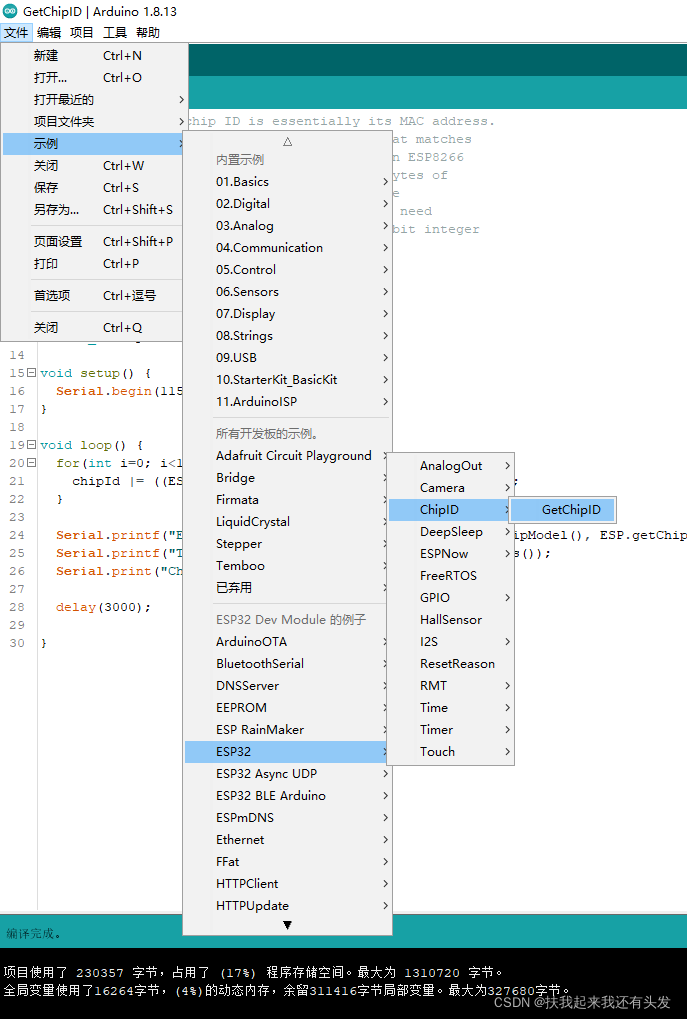The width and height of the screenshot is (687, 1019).
Task: Open Camera submenu
Action: [x=451, y=488]
